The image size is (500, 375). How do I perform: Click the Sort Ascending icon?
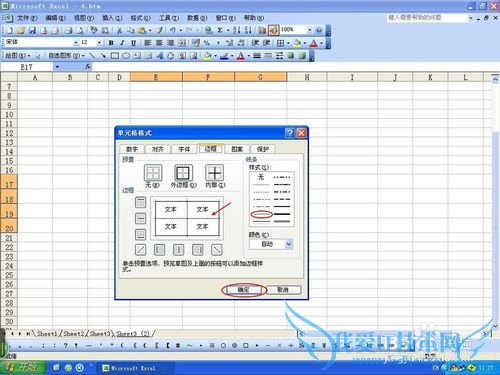pos(237,31)
